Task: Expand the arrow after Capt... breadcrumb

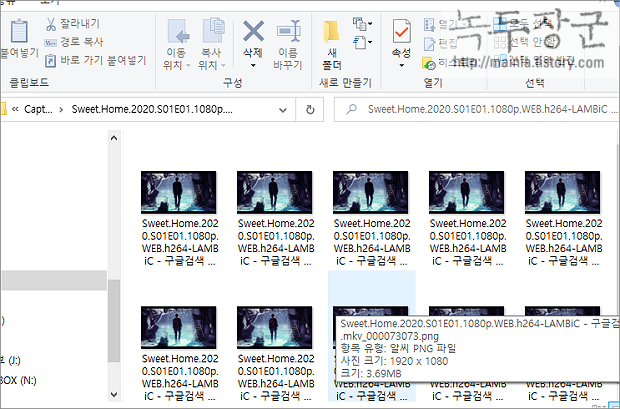Action: 61,110
